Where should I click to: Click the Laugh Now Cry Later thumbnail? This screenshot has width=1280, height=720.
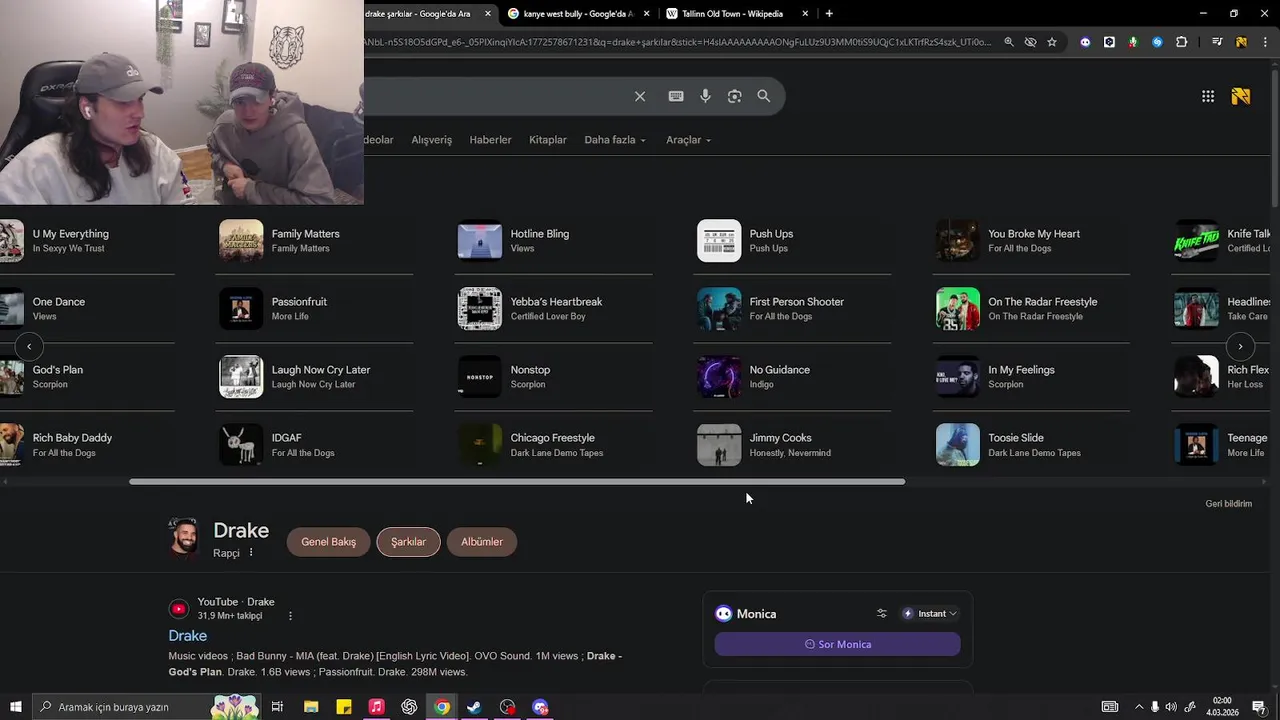pyautogui.click(x=241, y=377)
